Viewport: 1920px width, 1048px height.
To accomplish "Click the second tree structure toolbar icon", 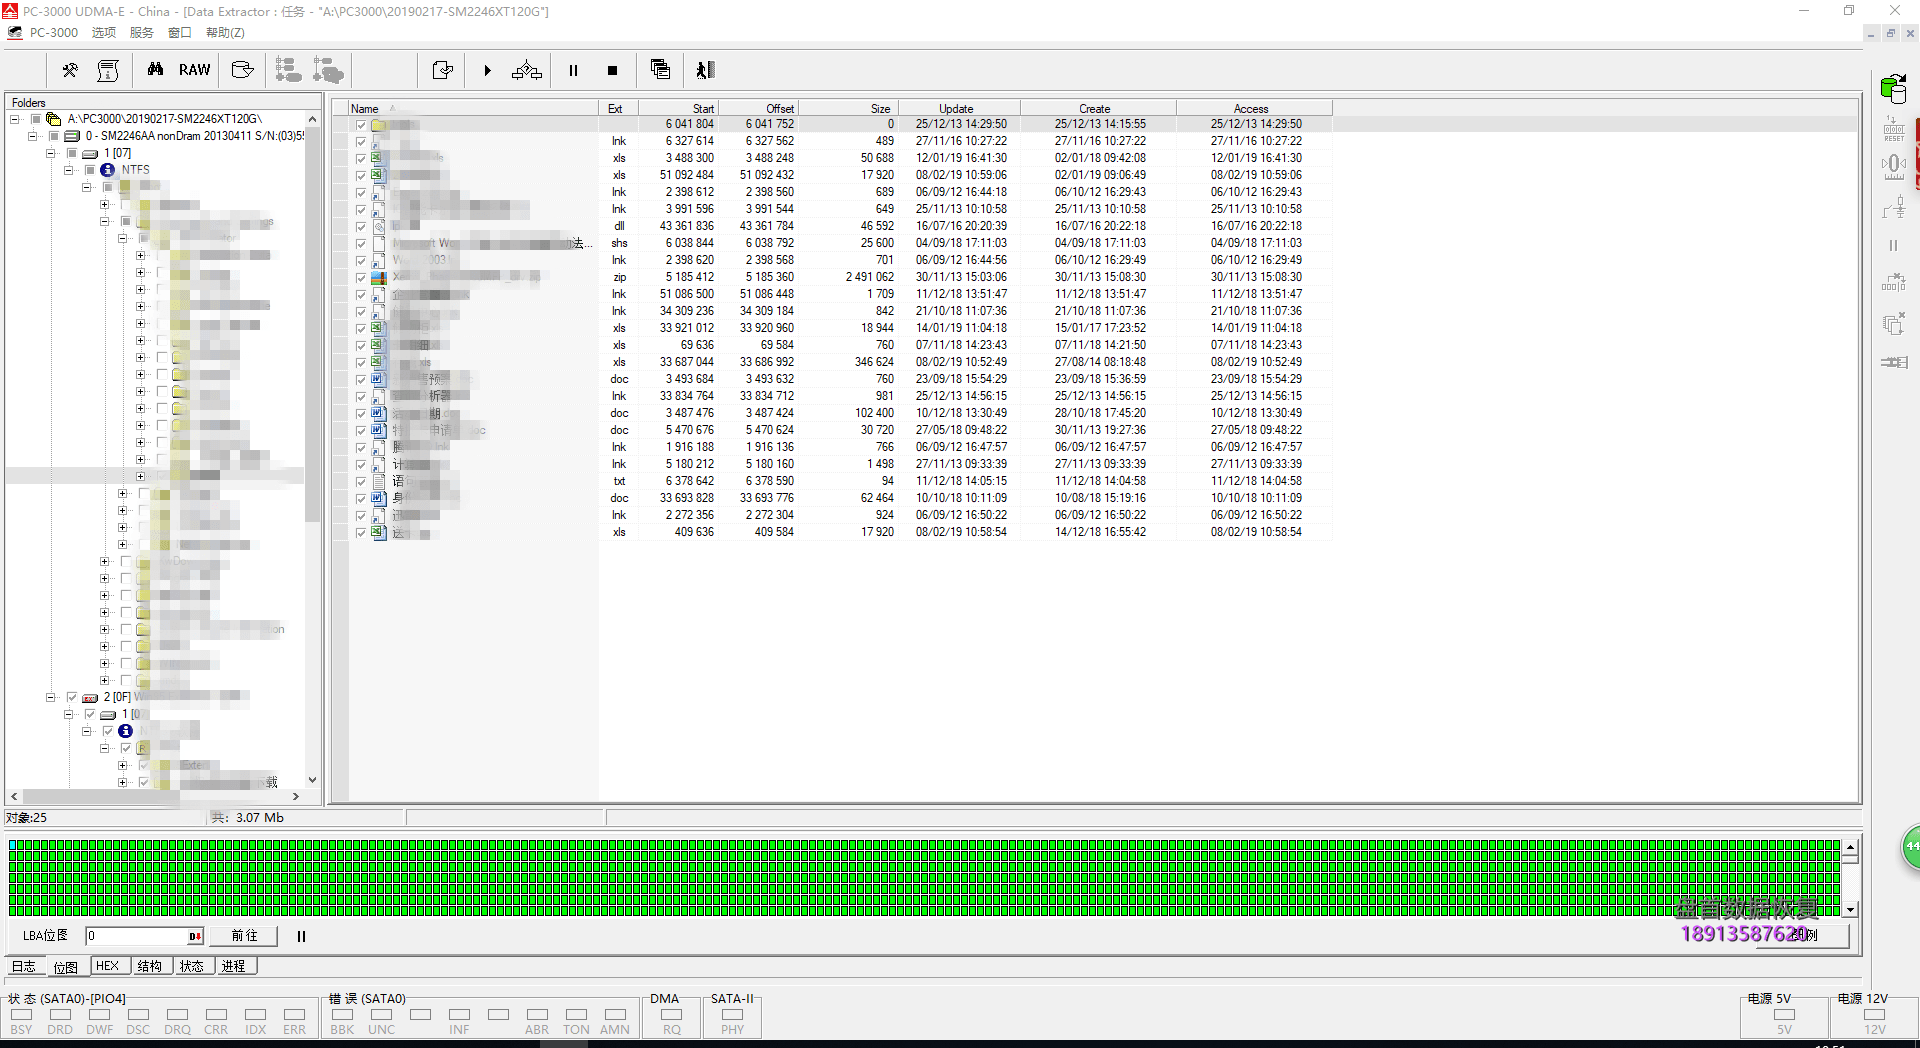I will tap(328, 70).
